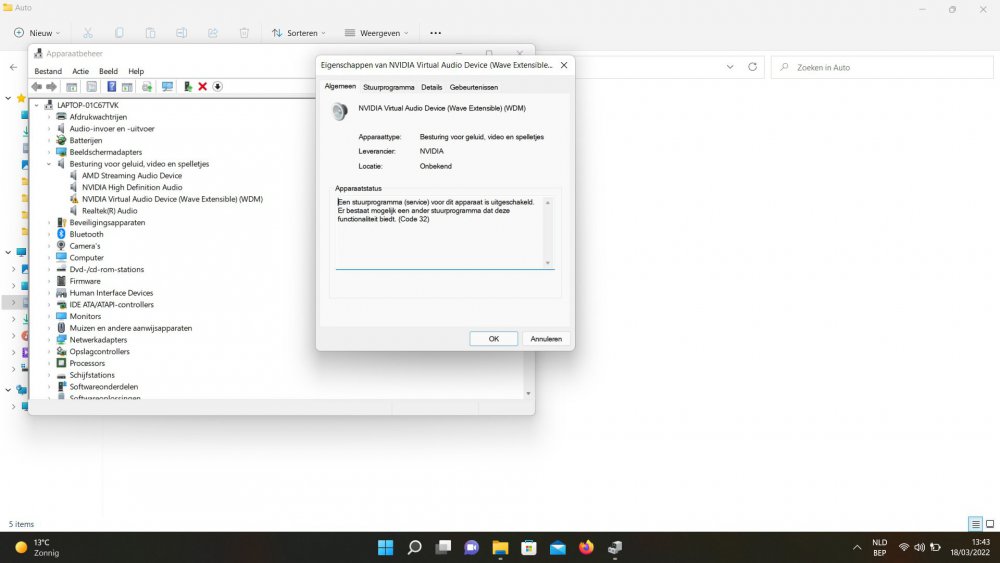This screenshot has height=563, width=1000.
Task: Expand the Netwerkadapters category
Action: pyautogui.click(x=49, y=340)
